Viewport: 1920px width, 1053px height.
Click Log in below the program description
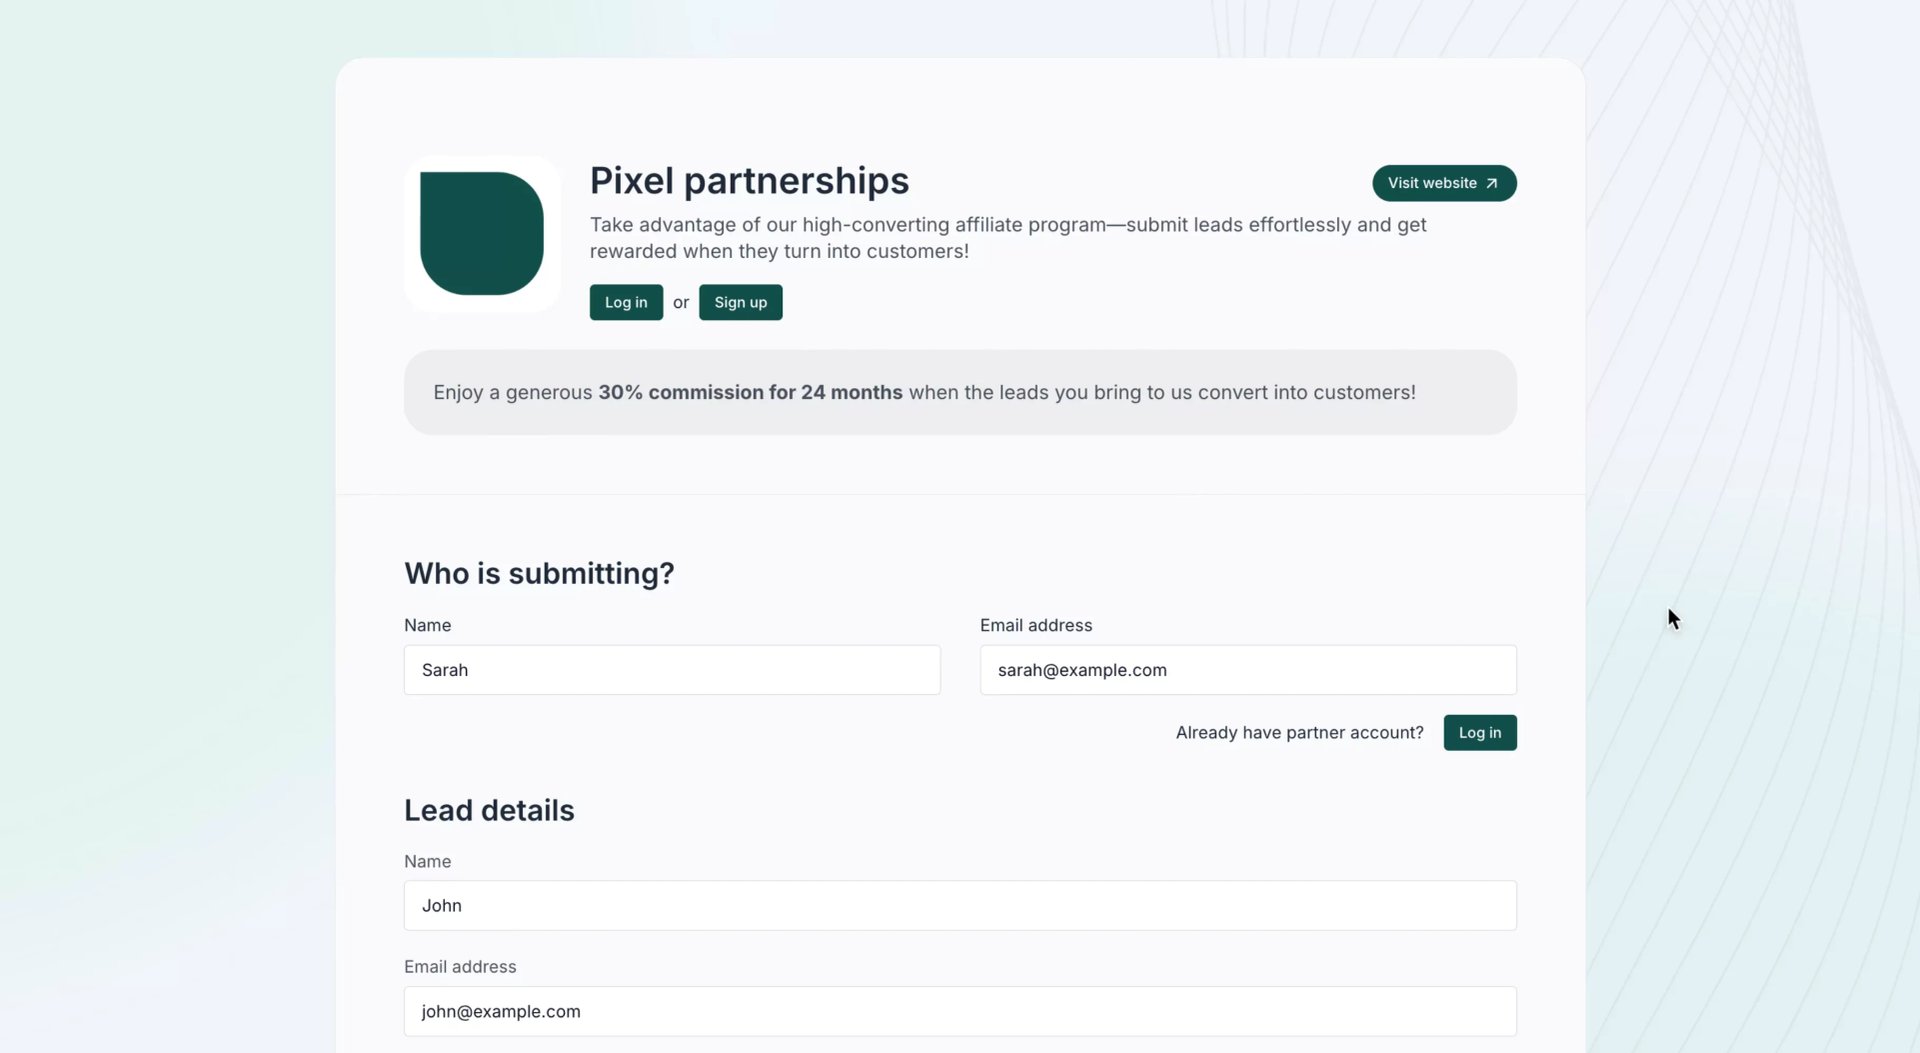click(x=626, y=302)
